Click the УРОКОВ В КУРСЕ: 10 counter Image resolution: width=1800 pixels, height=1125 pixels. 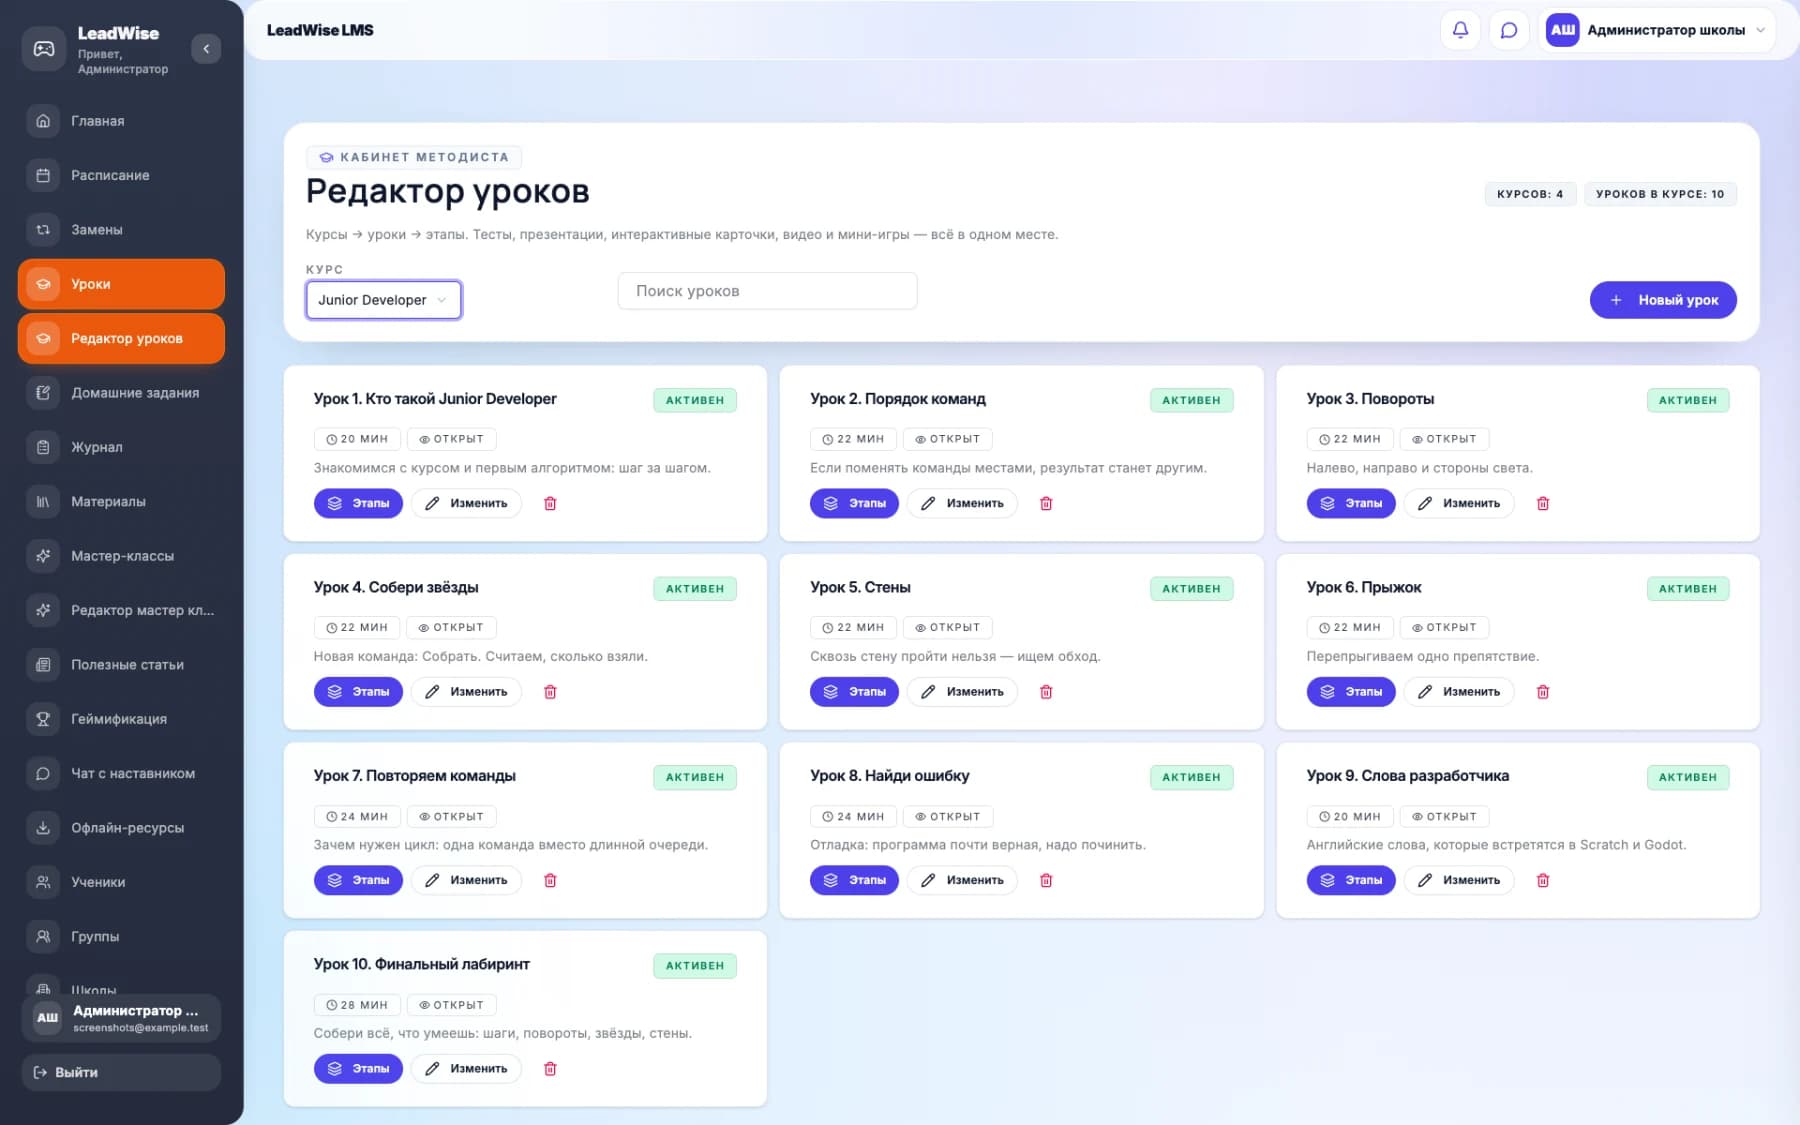point(1660,194)
